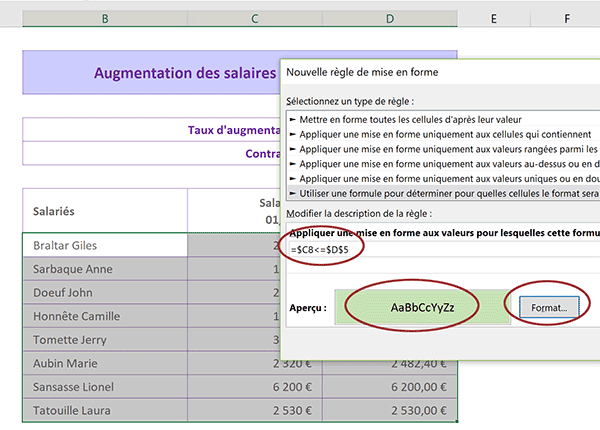600x430 pixels.
Task: Select column C header
Action: click(x=255, y=18)
